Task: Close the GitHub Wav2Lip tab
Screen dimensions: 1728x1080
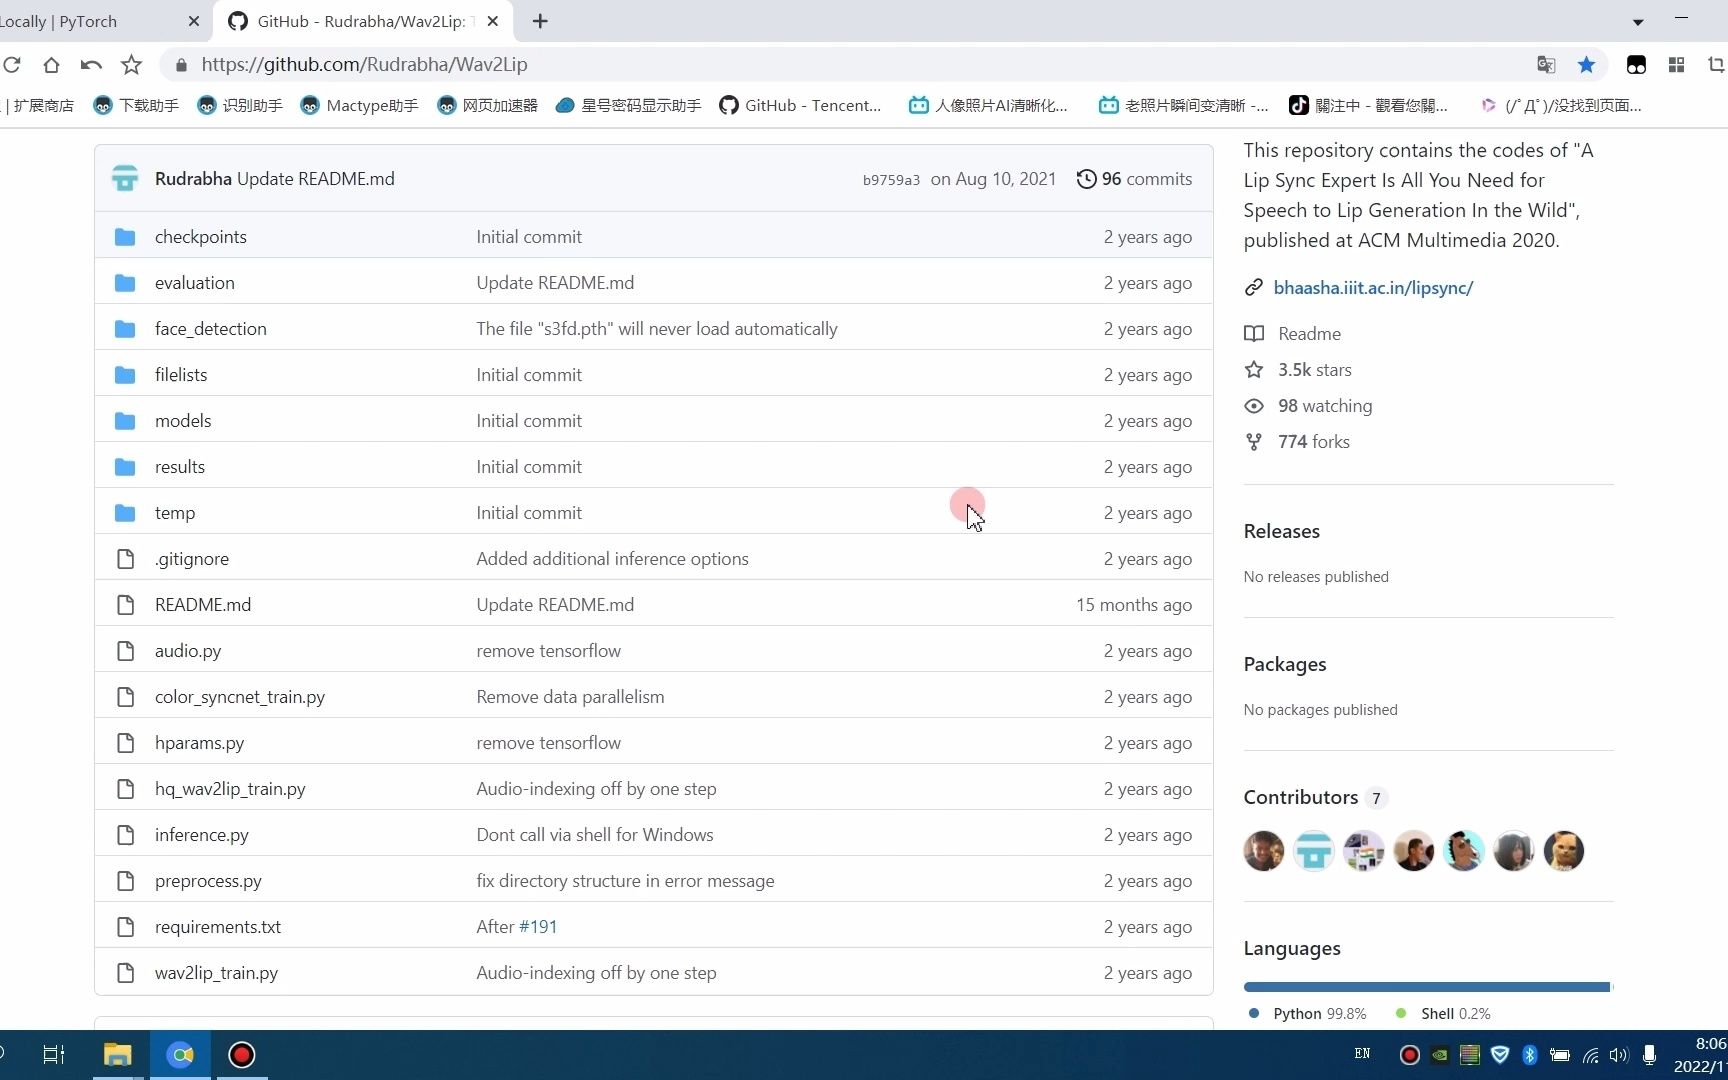Action: pos(493,21)
